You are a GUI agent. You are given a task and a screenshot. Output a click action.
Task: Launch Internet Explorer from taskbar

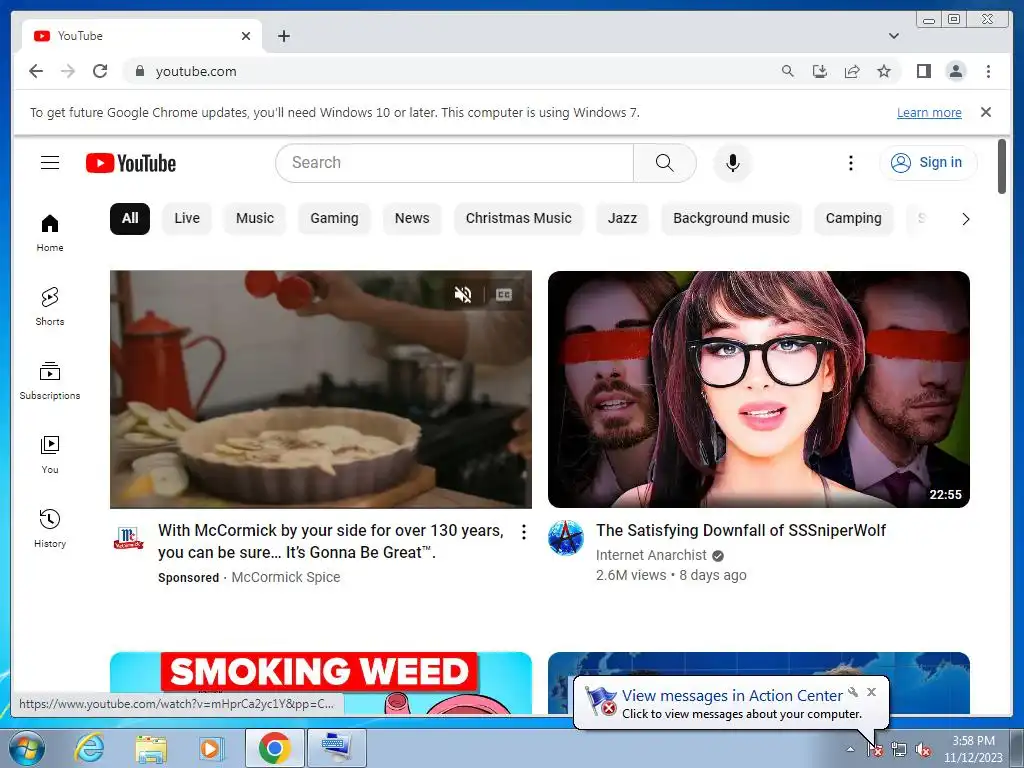[x=89, y=748]
